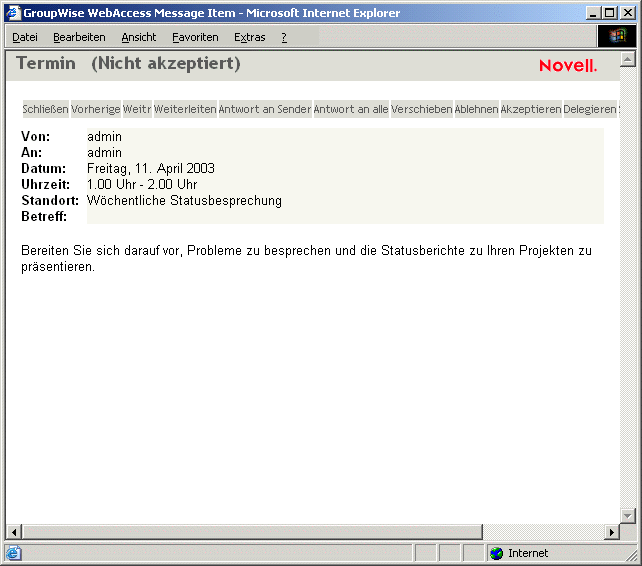Click the horizontal scrollbar right arrow
Image resolution: width=642 pixels, height=566 pixels.
pyautogui.click(x=612, y=532)
